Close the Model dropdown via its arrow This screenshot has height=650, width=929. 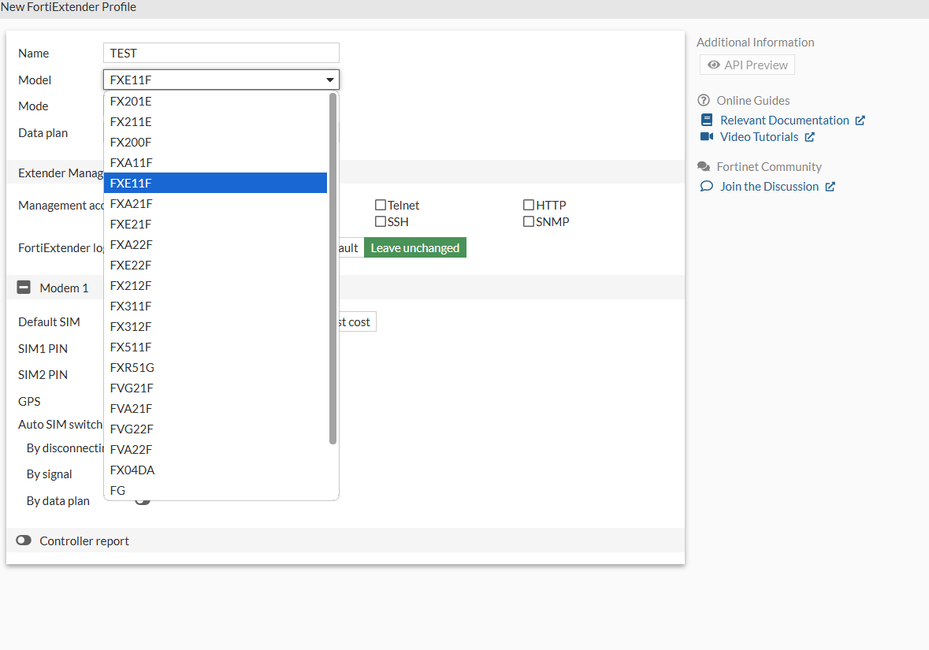pyautogui.click(x=330, y=80)
